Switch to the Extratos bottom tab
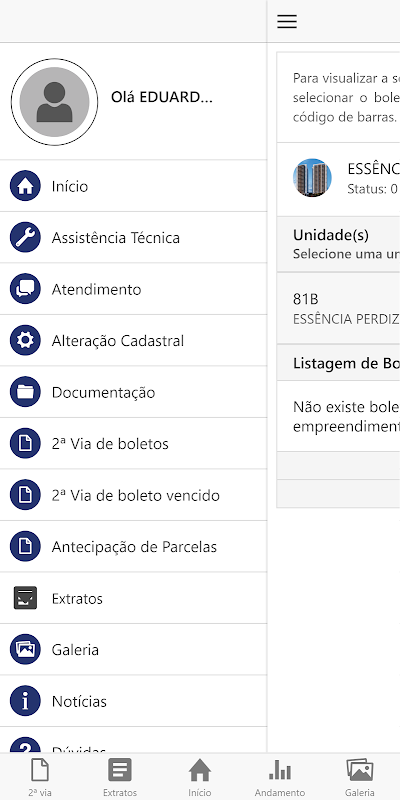Viewport: 400px width, 800px height. click(x=120, y=777)
